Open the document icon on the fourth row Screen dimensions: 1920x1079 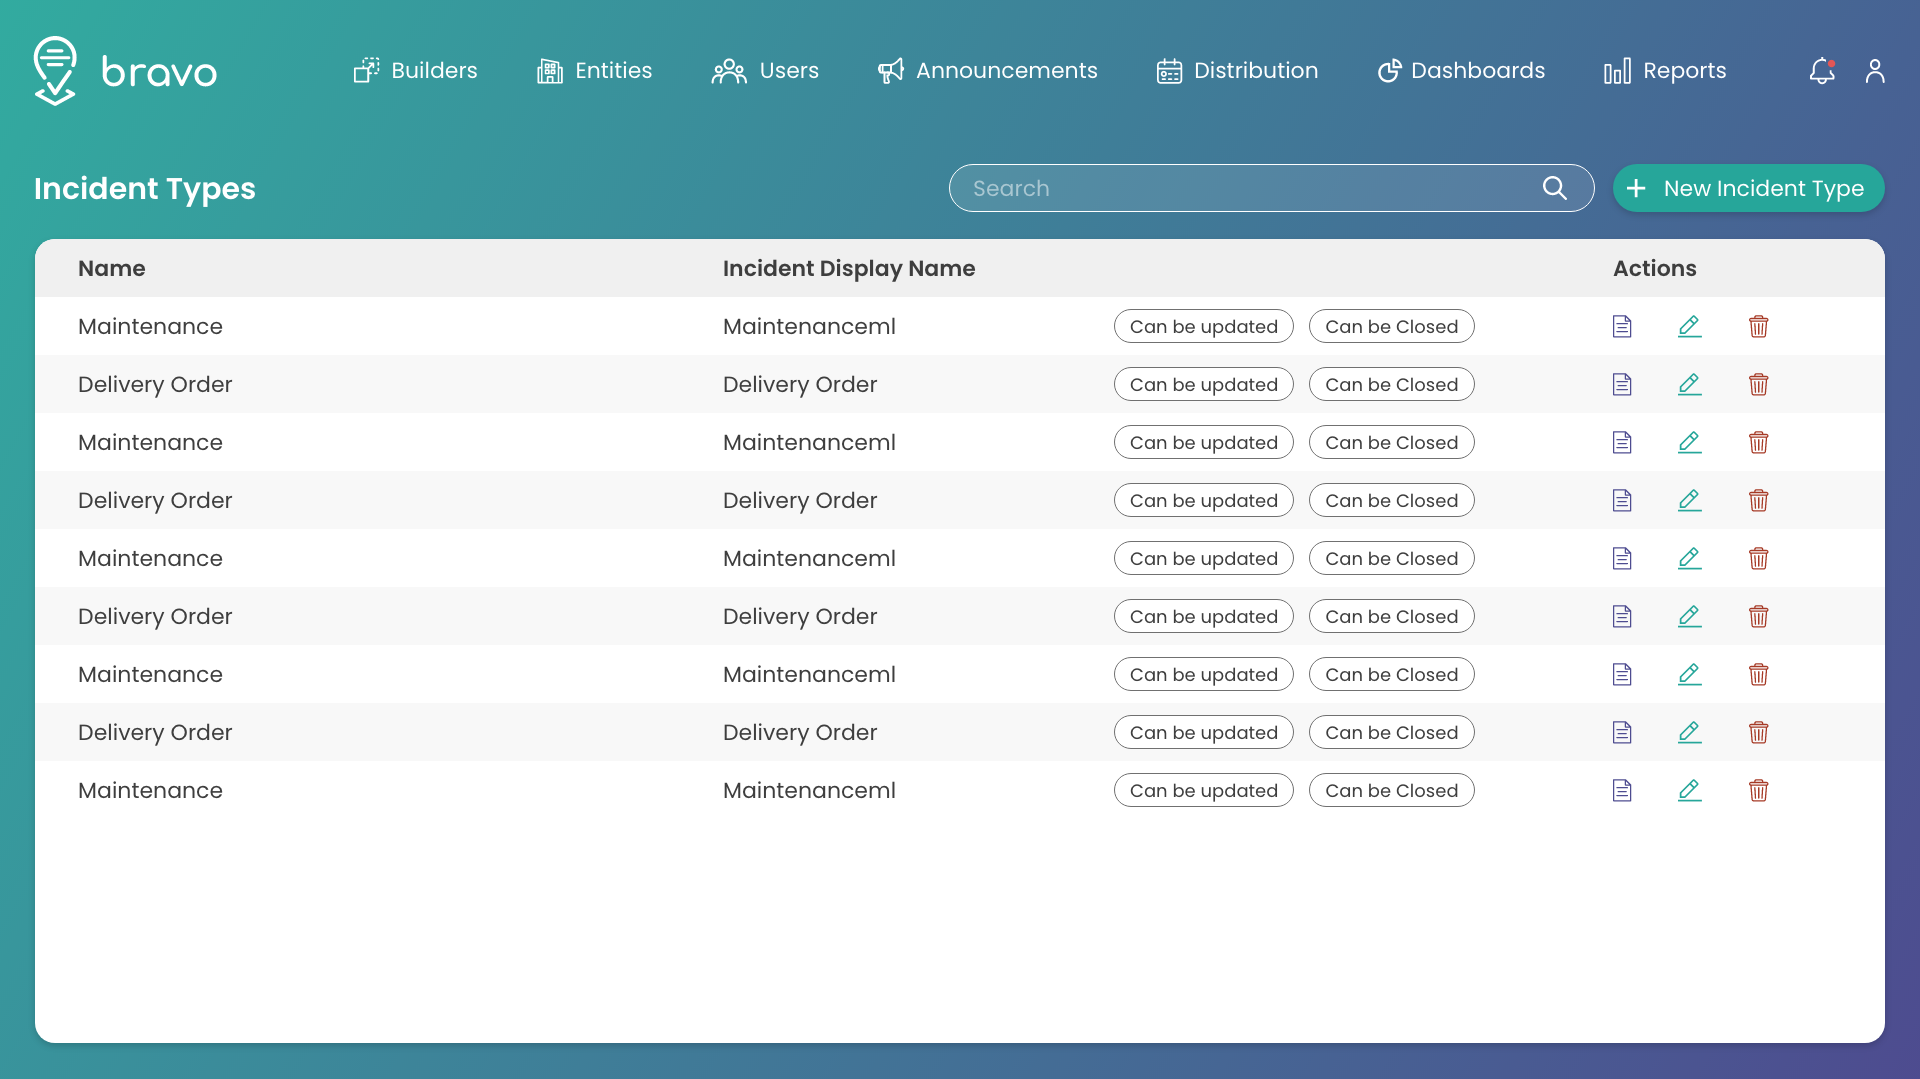[x=1623, y=500]
